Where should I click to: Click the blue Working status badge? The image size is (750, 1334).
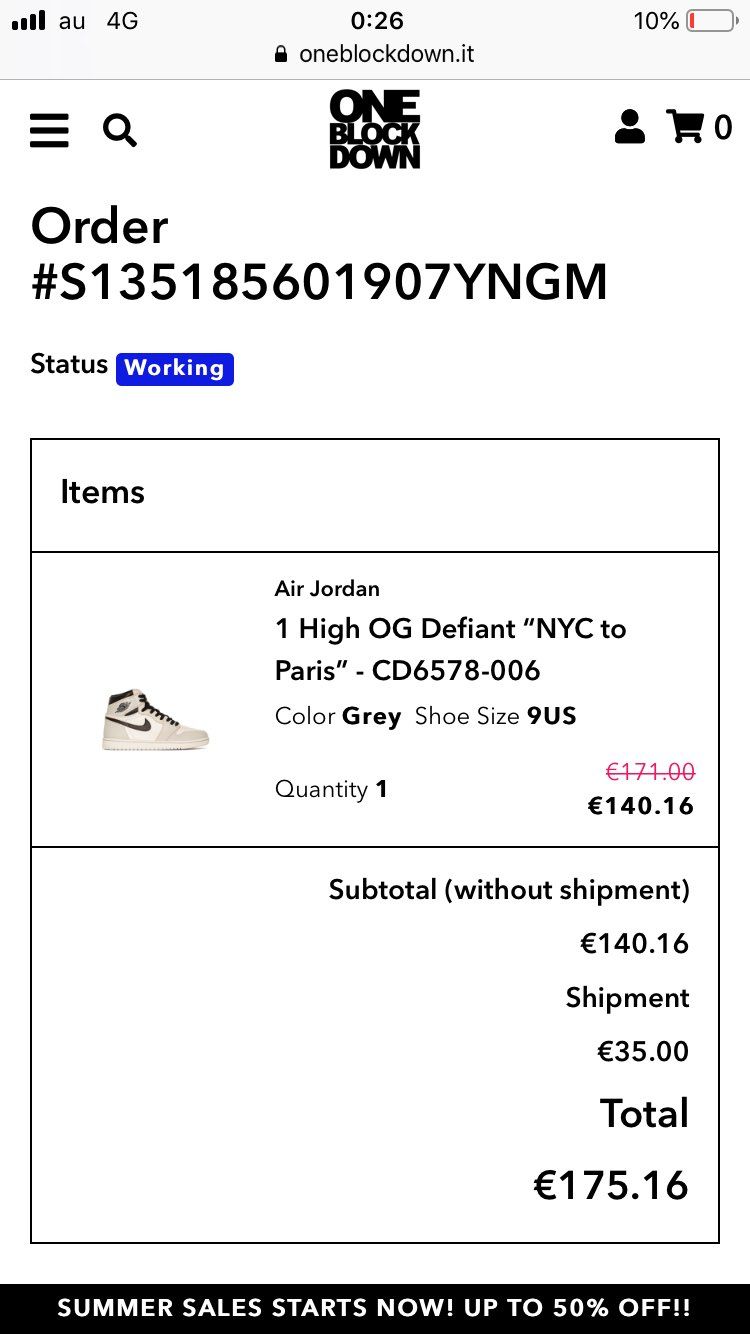175,368
